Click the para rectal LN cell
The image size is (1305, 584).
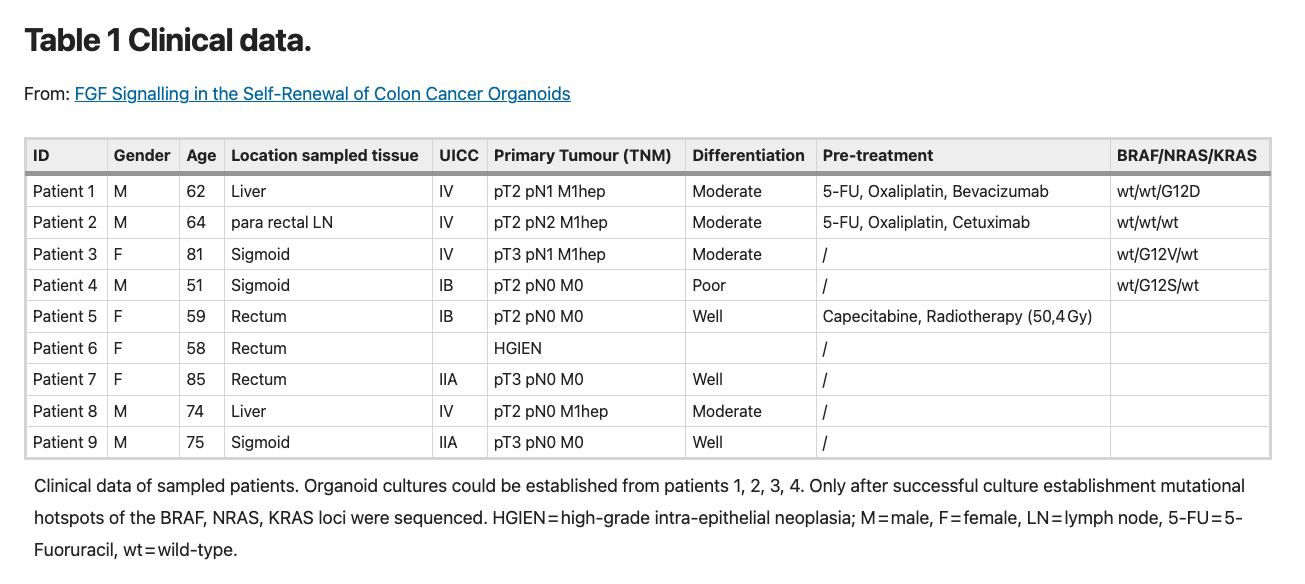[x=280, y=222]
